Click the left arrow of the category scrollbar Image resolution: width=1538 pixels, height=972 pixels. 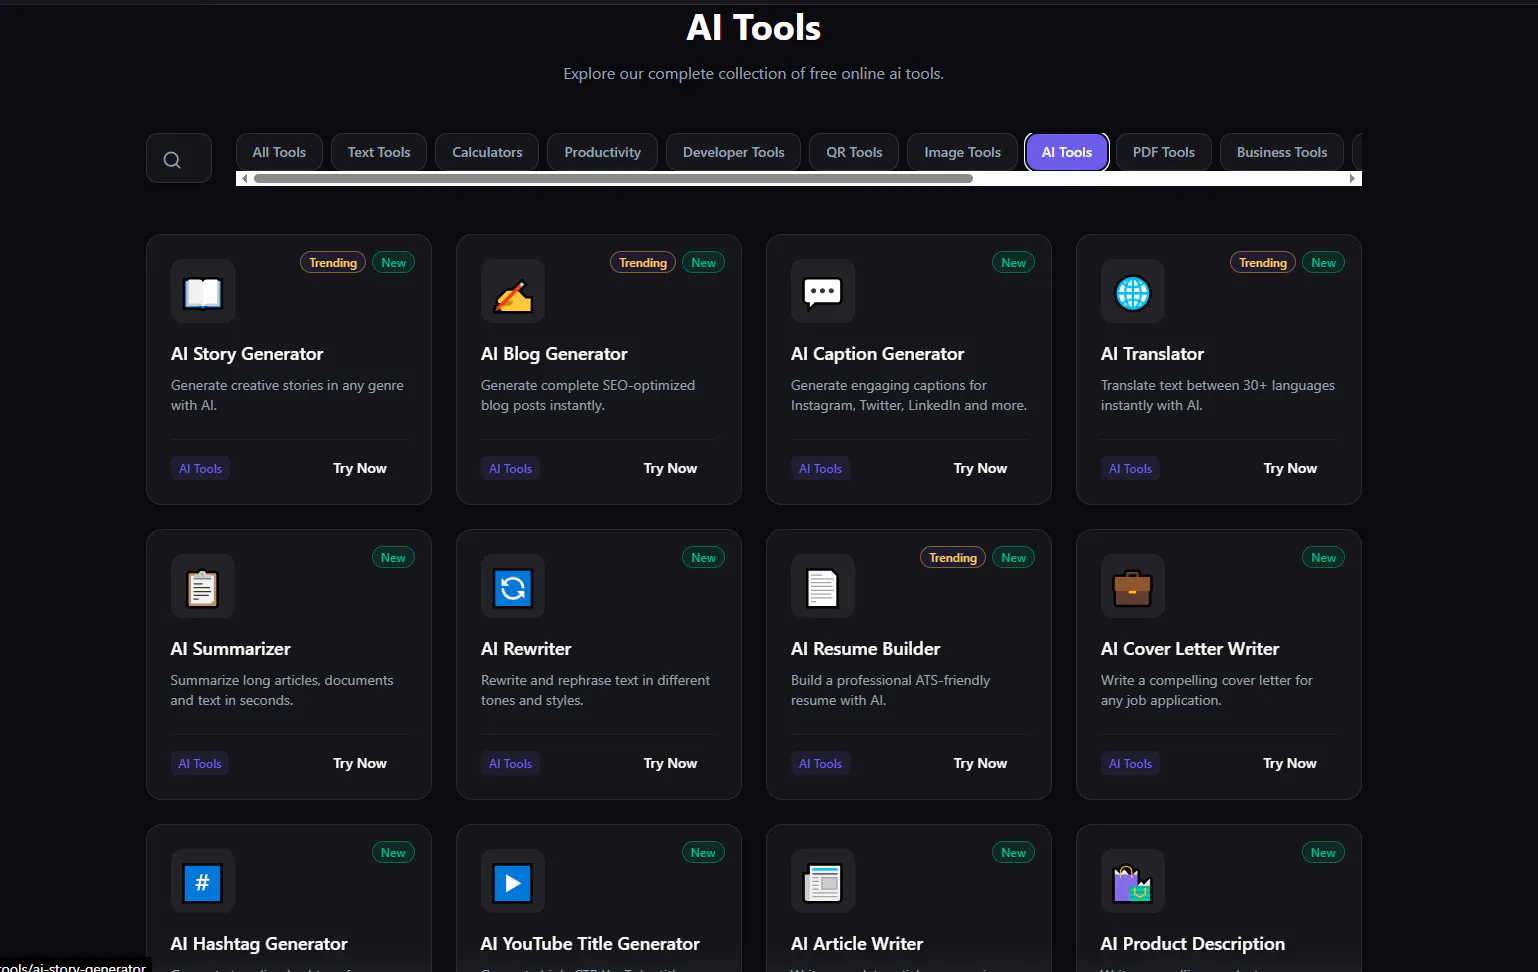tap(244, 178)
